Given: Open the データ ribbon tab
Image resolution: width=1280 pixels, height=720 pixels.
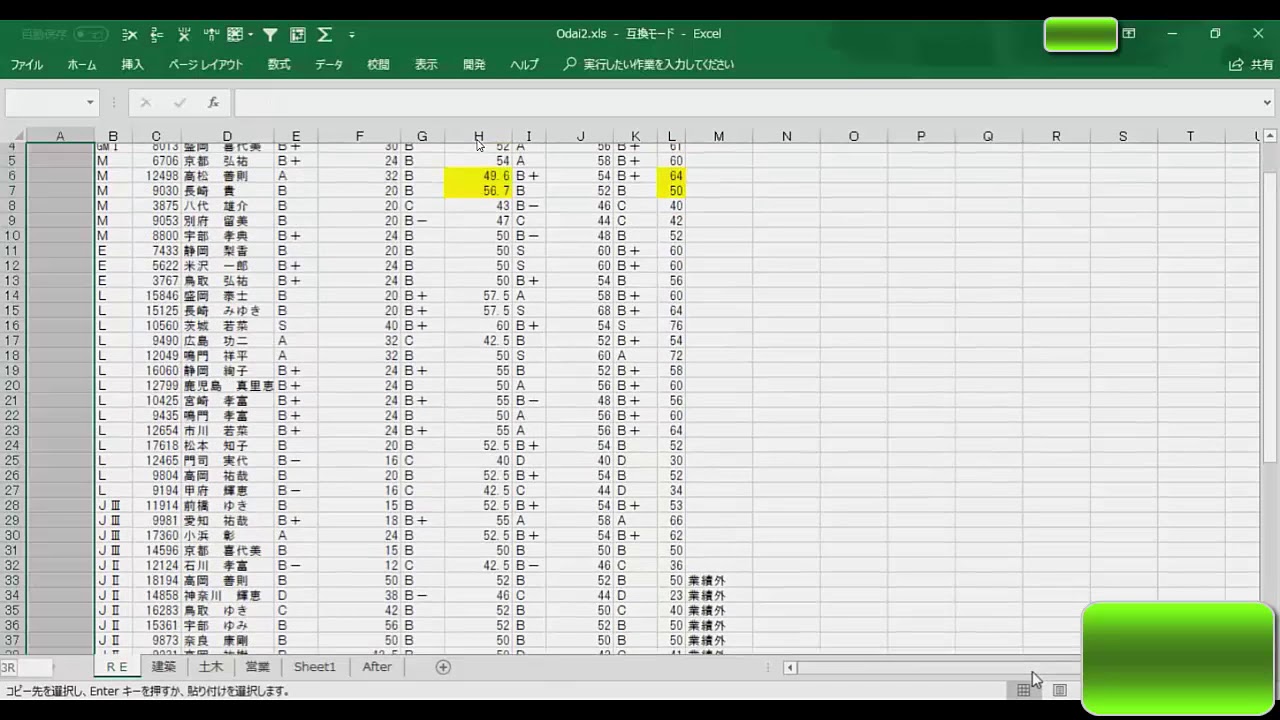Looking at the screenshot, I should click(329, 64).
